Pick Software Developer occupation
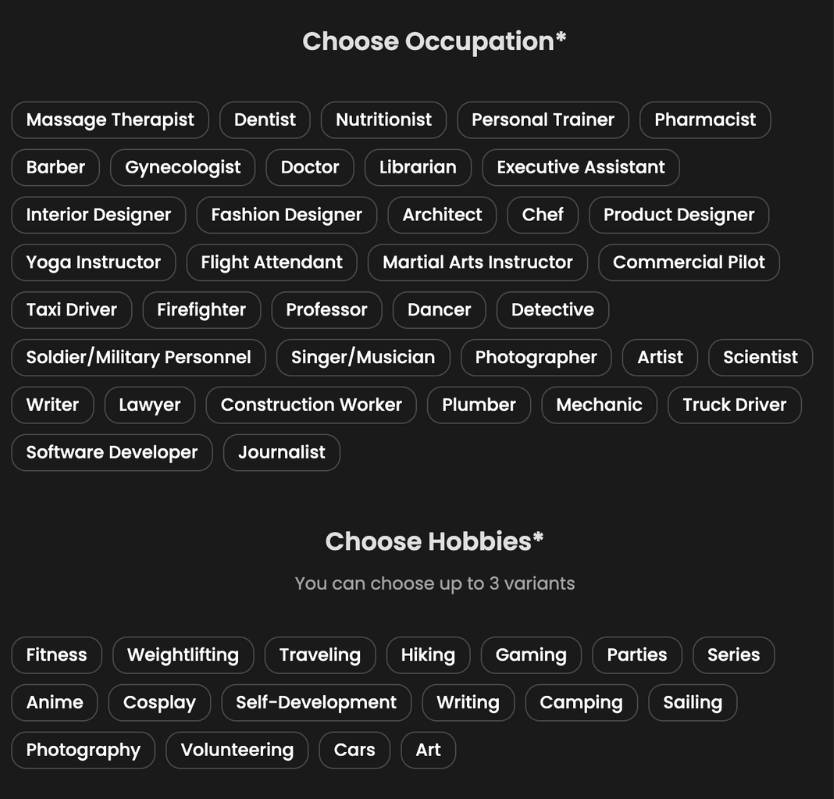This screenshot has width=834, height=799. (111, 452)
